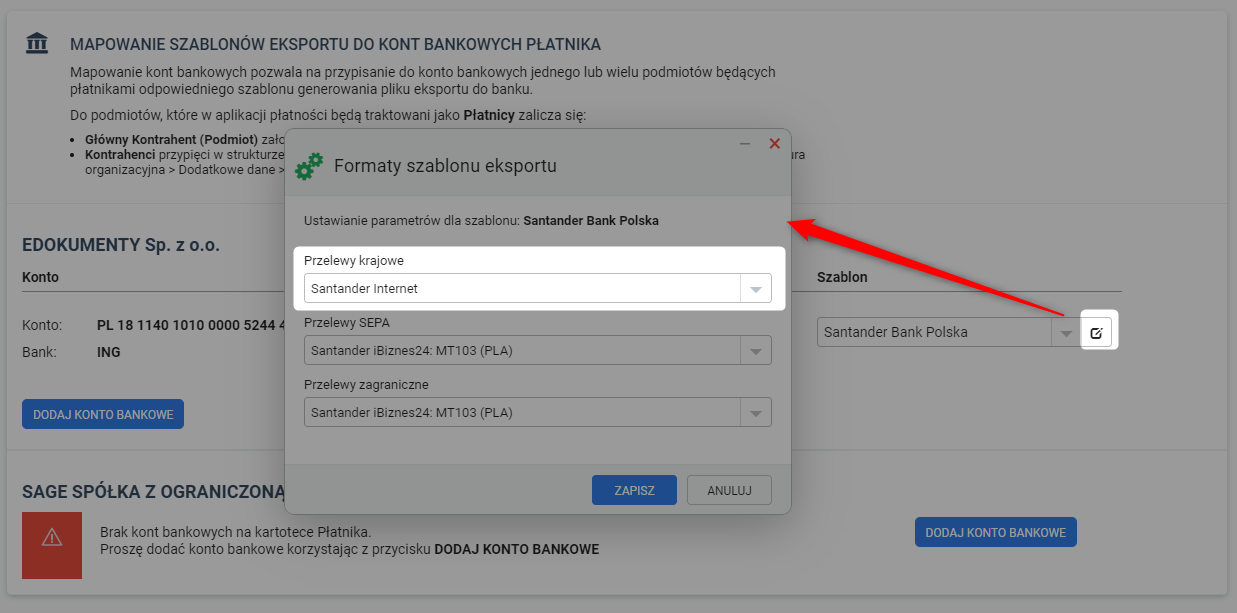
Task: Cancel the dialog with the ANULUJ button
Action: [x=729, y=491]
